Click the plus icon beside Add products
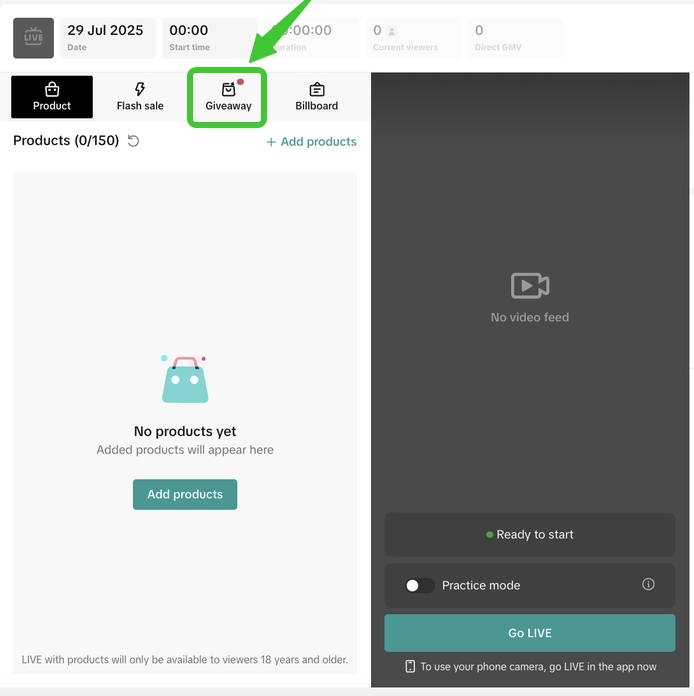 click(271, 142)
